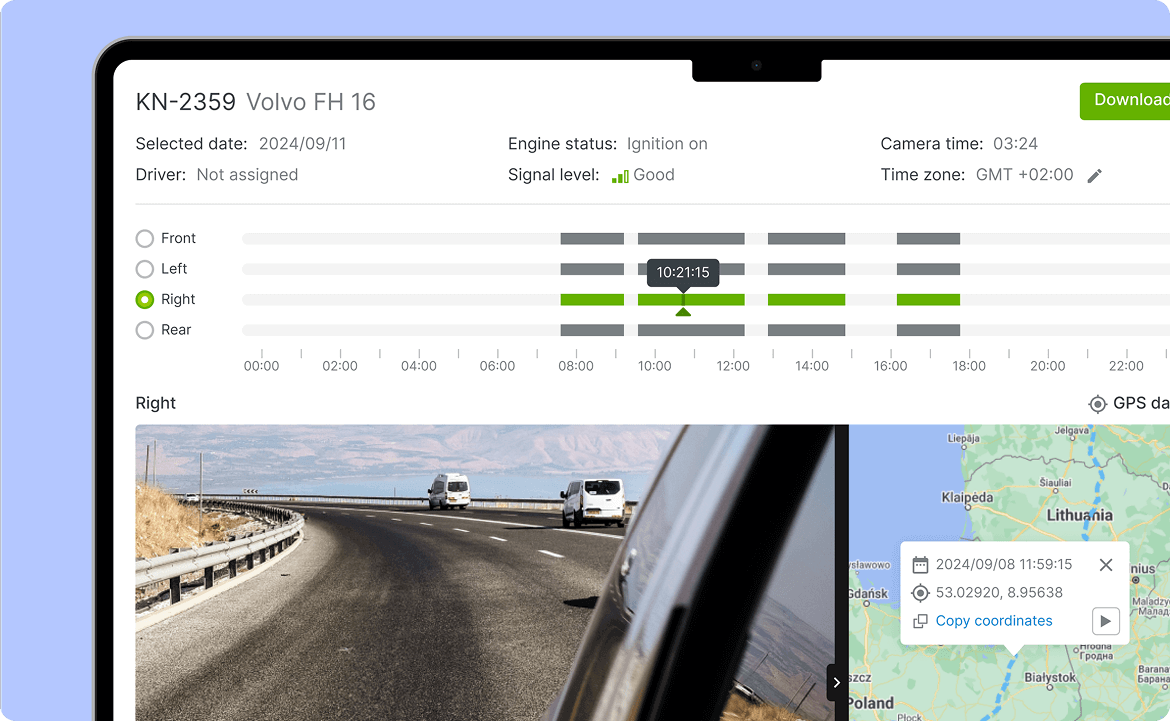Click the Rear camera segment starting at 08:00
The width and height of the screenshot is (1170, 721).
(592, 330)
